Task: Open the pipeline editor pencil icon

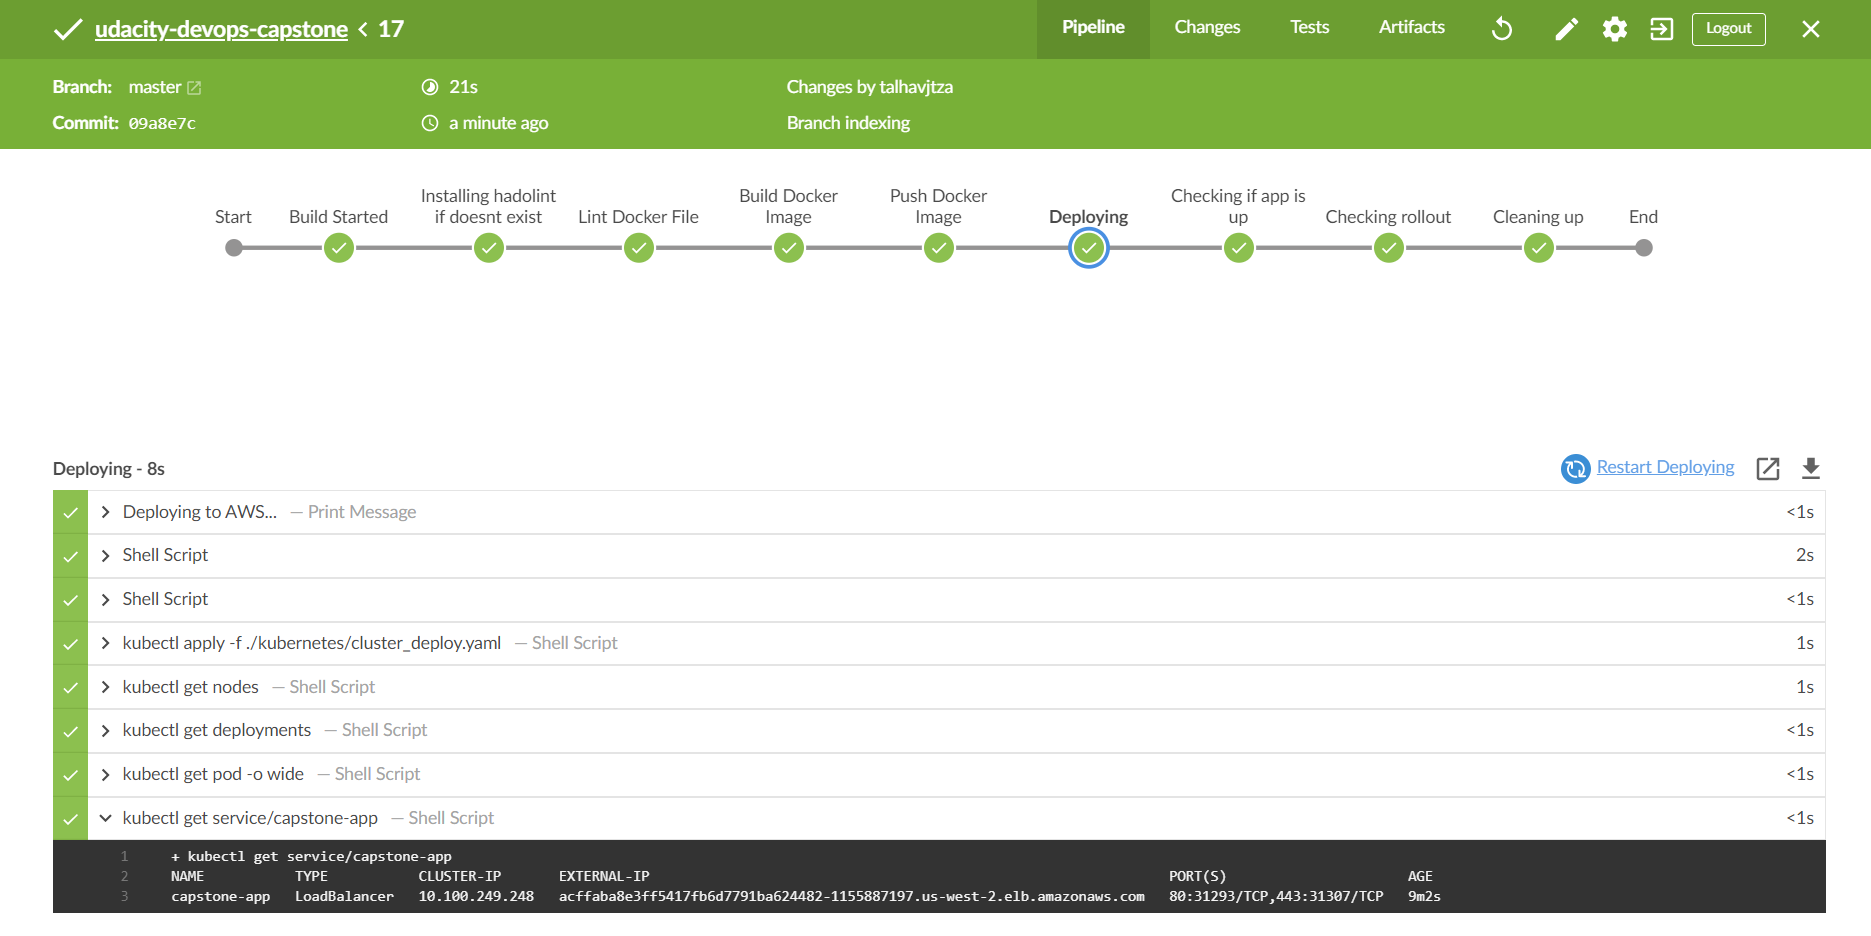Action: click(1566, 29)
